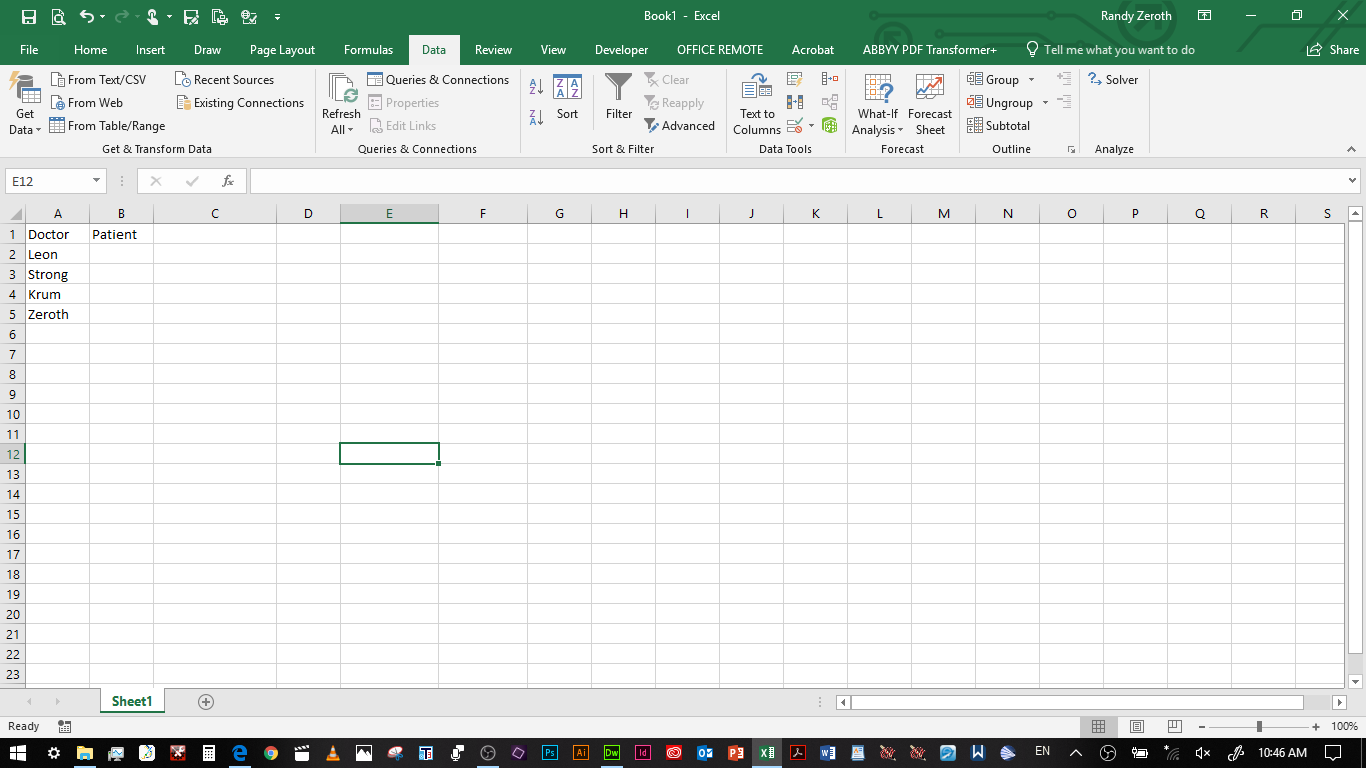Sort A to Z ascending
Image resolution: width=1366 pixels, height=768 pixels.
click(x=536, y=88)
